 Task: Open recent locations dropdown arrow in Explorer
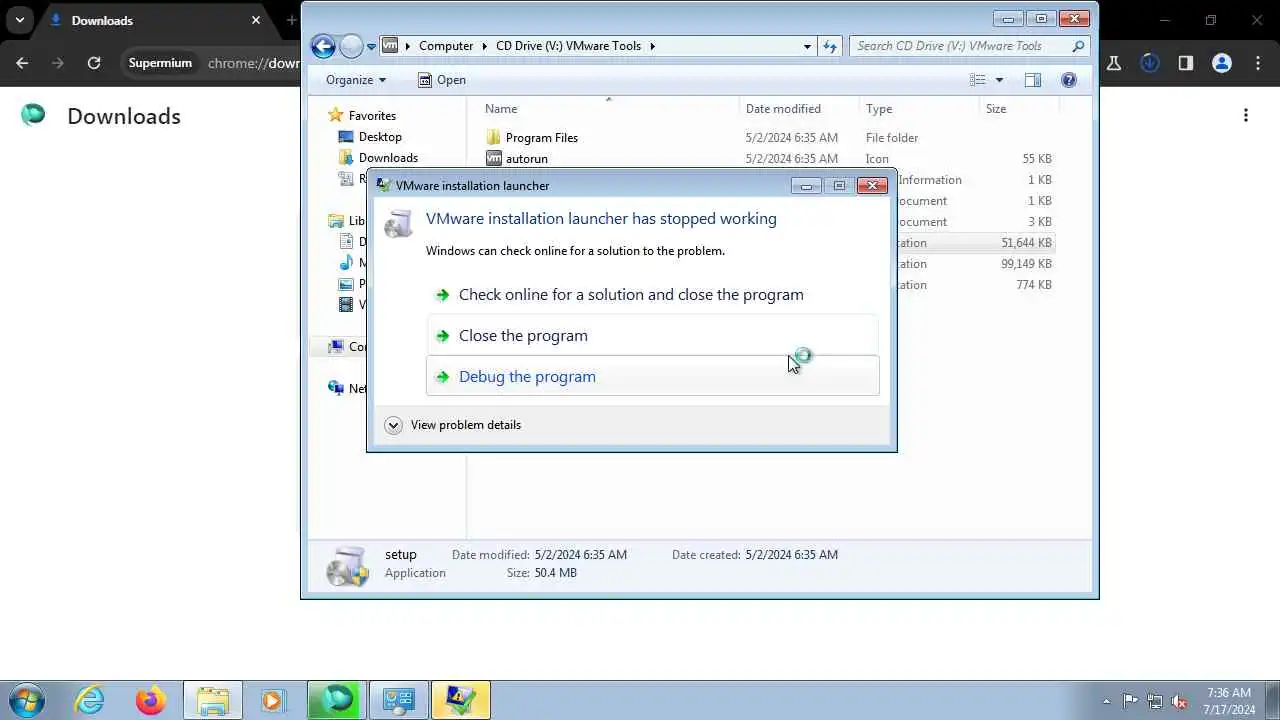pos(371,46)
